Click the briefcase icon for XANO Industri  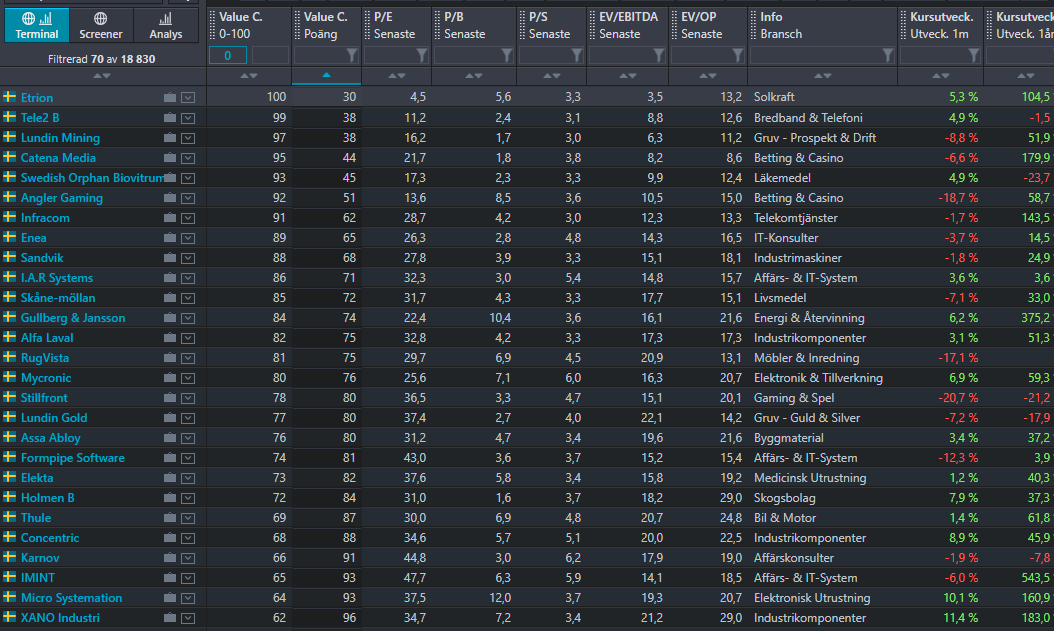point(170,618)
